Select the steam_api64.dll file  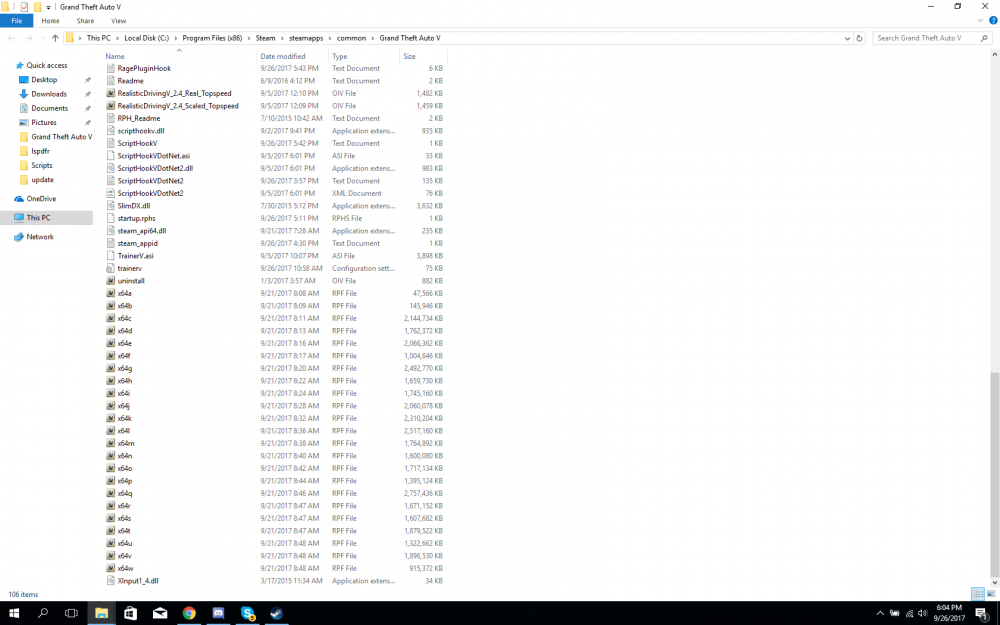click(142, 231)
